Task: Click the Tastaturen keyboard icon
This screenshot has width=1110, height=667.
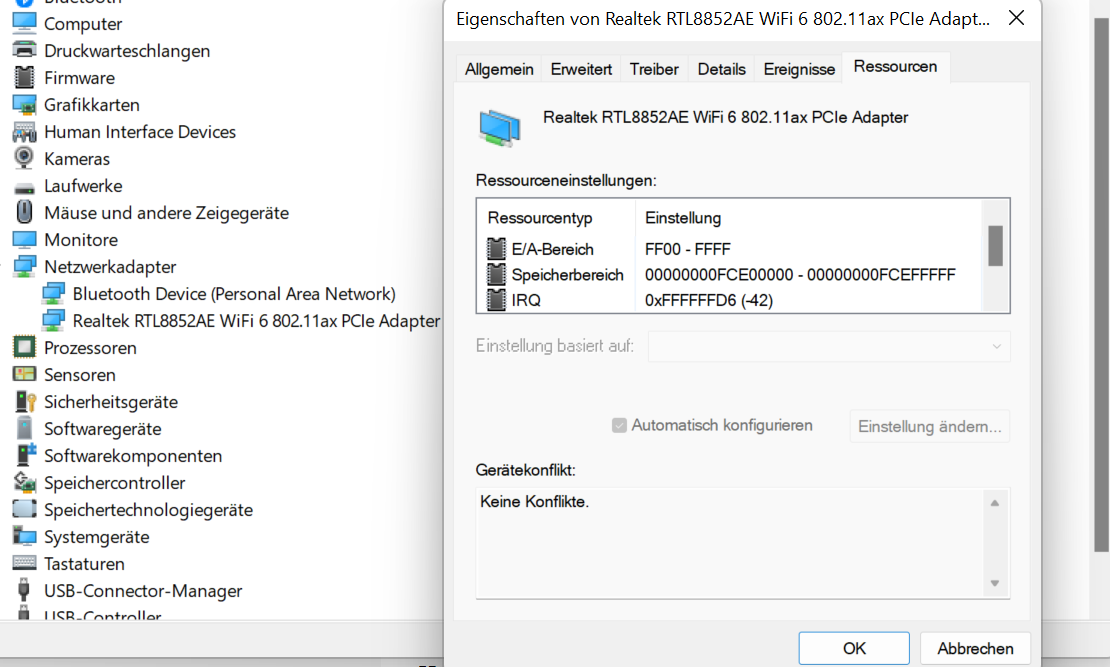Action: click(24, 563)
